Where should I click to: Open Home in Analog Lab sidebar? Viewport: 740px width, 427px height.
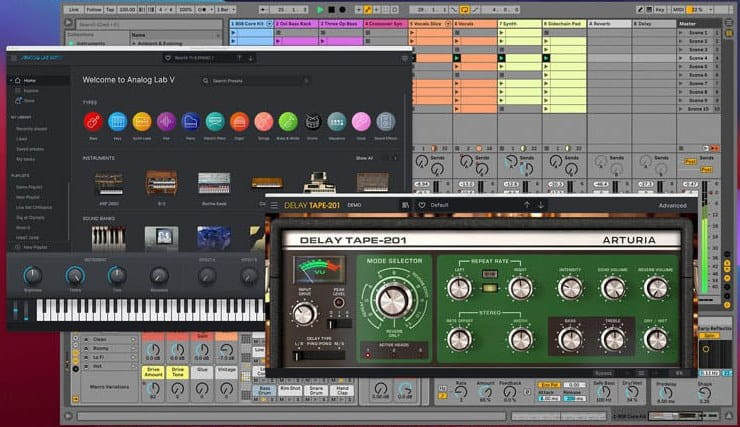29,80
